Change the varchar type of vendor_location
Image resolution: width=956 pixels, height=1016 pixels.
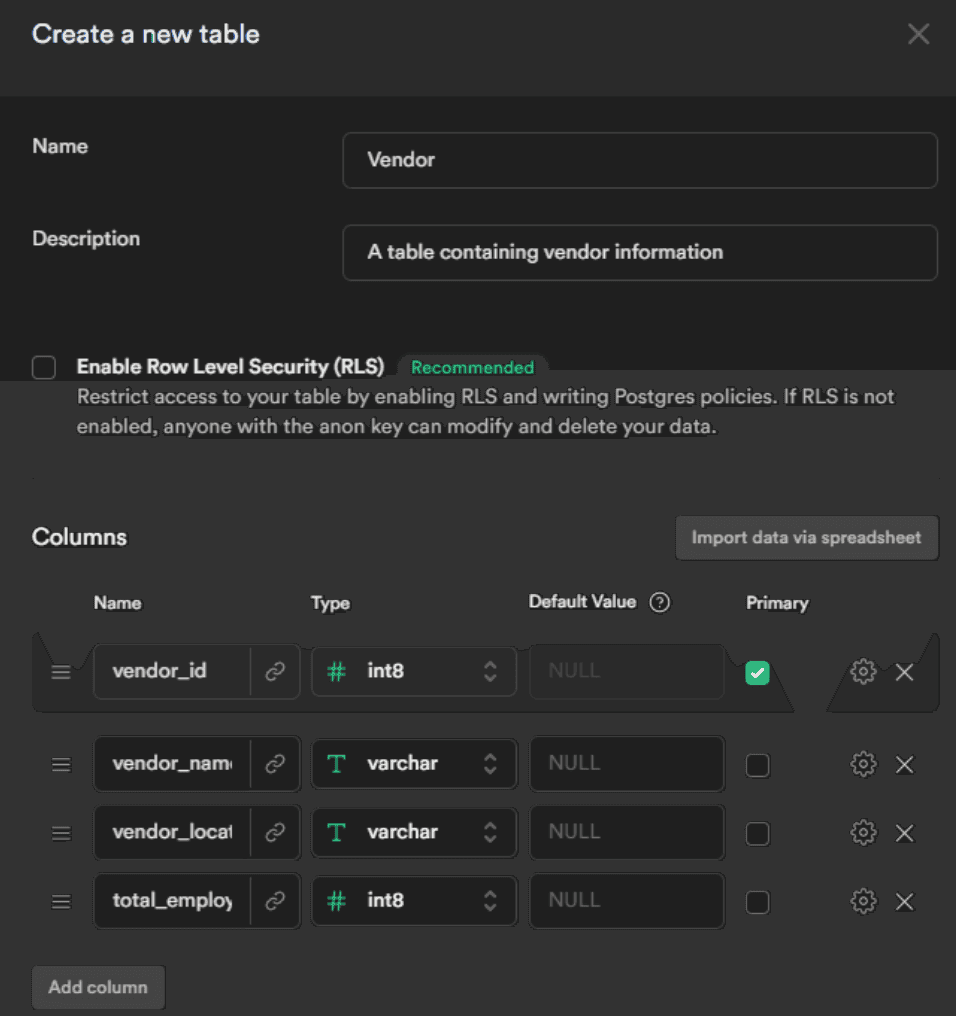[x=413, y=832]
